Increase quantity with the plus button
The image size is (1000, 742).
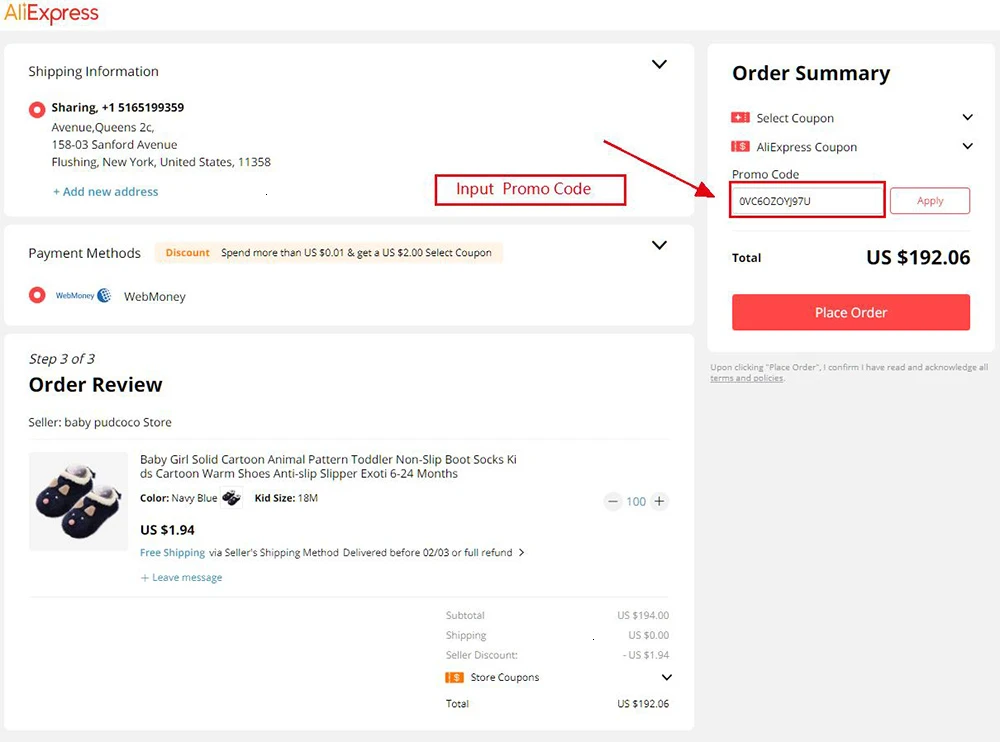click(x=659, y=501)
